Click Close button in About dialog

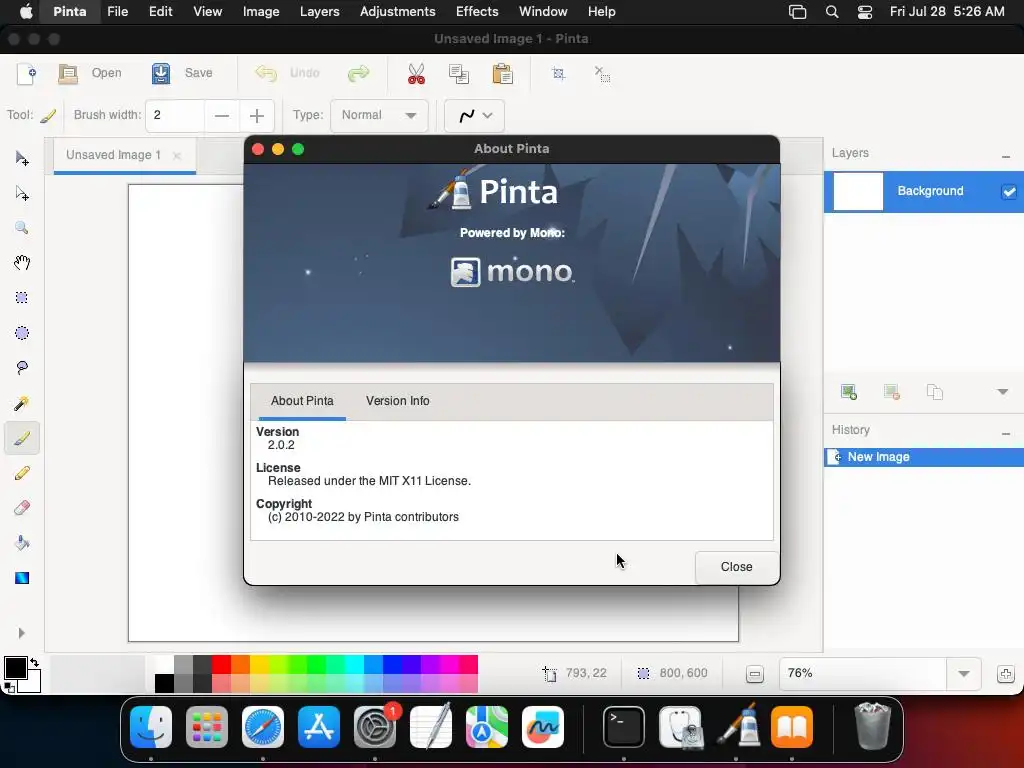(737, 567)
